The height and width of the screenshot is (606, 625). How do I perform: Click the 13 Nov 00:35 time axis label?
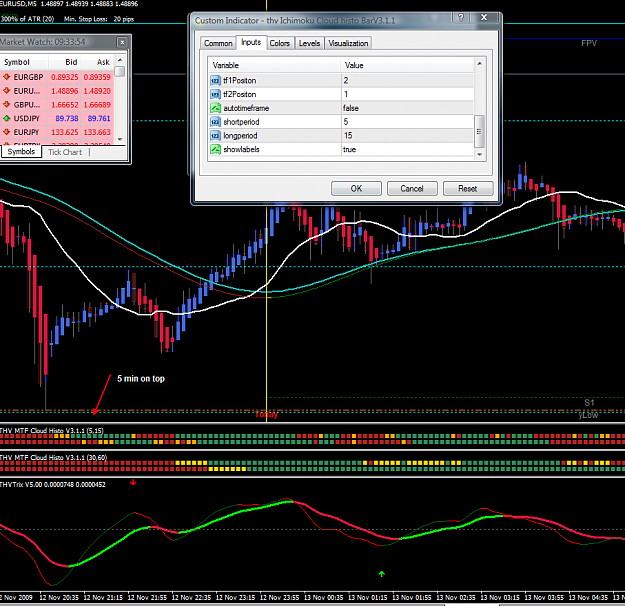[323, 598]
